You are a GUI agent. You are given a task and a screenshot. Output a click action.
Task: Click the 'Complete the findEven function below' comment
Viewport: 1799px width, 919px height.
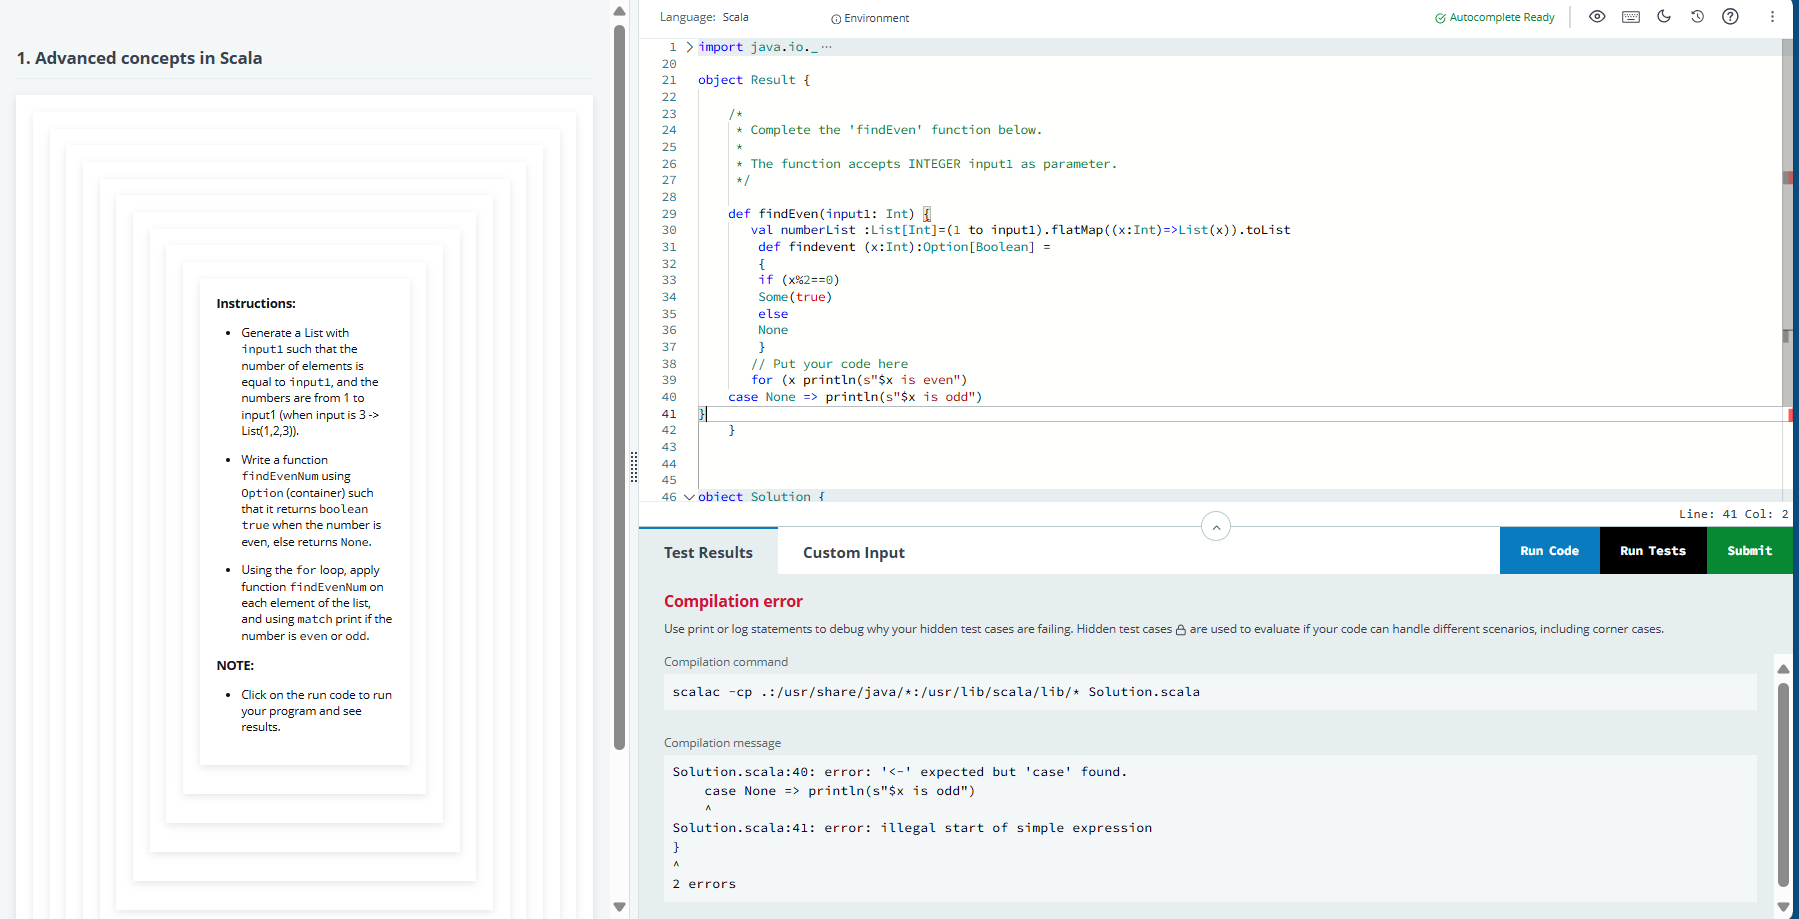point(889,130)
